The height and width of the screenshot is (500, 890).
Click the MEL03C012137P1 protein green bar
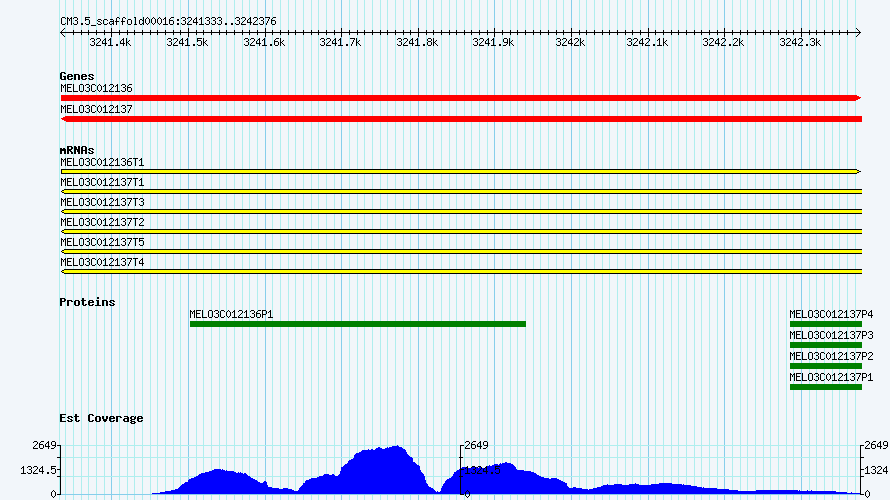click(826, 387)
